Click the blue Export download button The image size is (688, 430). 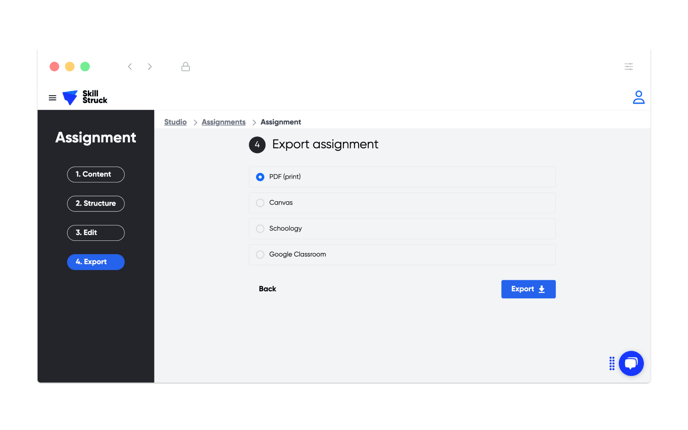[528, 289]
